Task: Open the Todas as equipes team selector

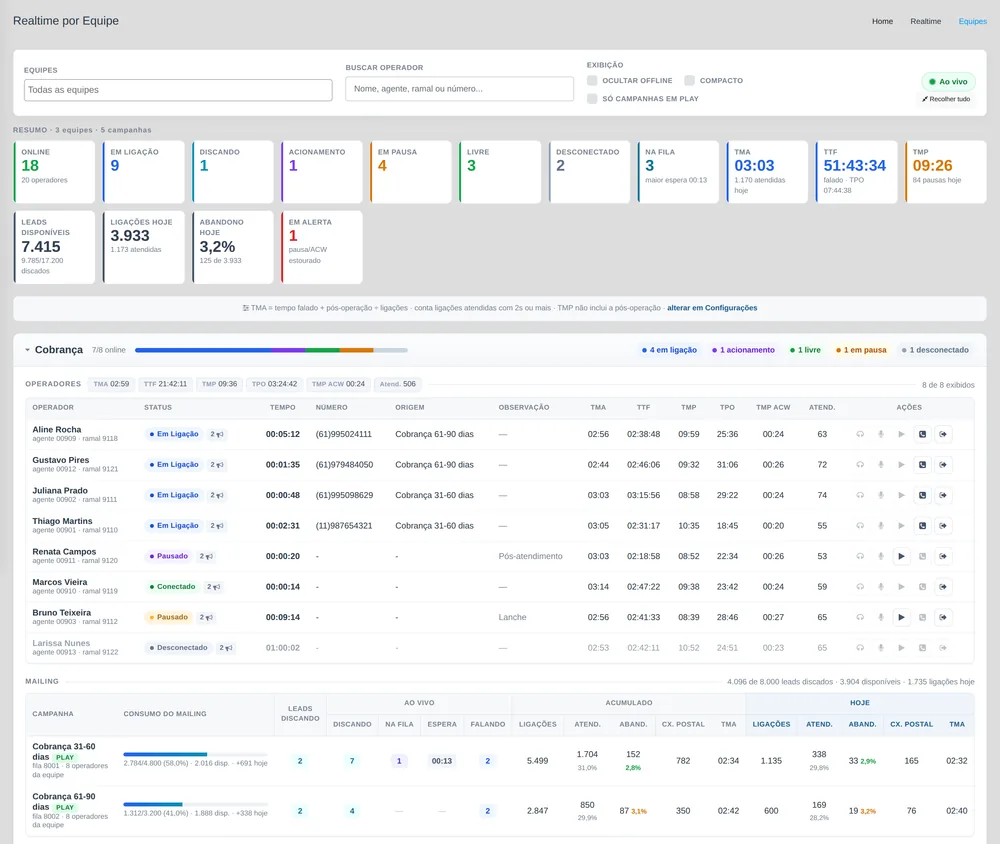Action: pos(178,90)
